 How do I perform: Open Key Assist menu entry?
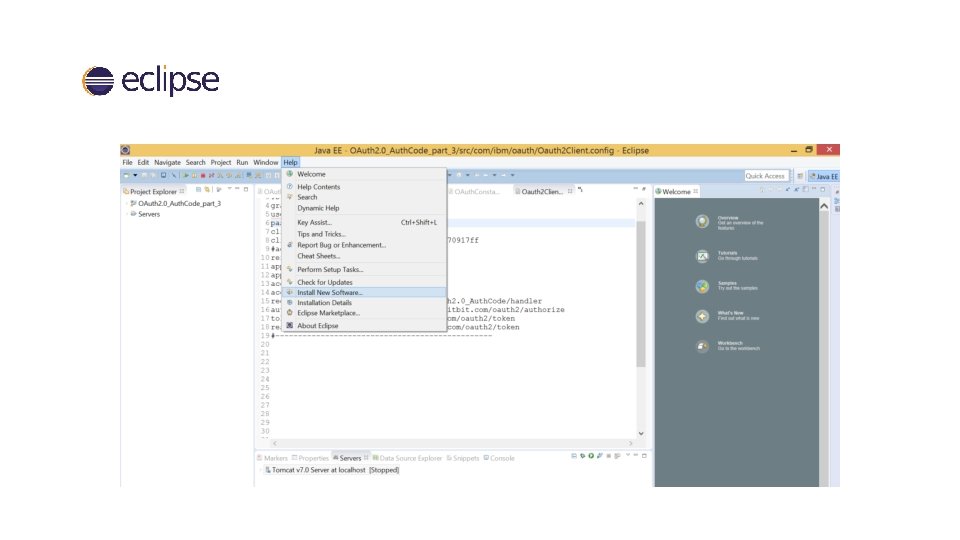pos(364,222)
